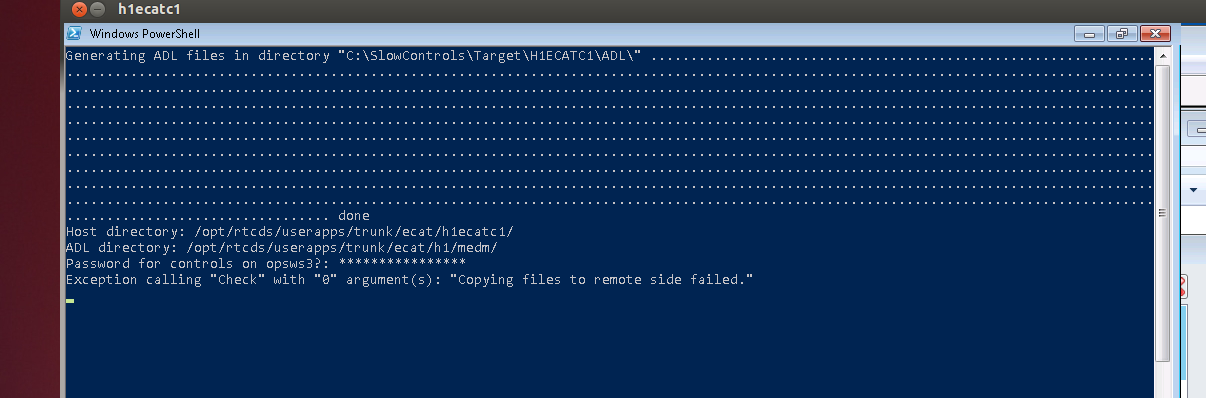Click the PowerShell scrollbar up arrow
The width and height of the screenshot is (1206, 398).
pos(1162,57)
